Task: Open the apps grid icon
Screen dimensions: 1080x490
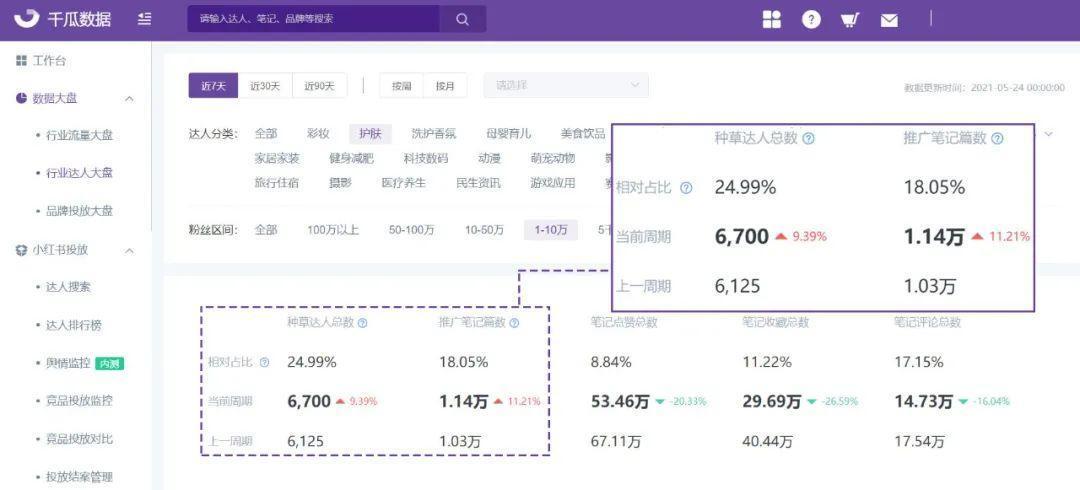Action: [x=771, y=19]
